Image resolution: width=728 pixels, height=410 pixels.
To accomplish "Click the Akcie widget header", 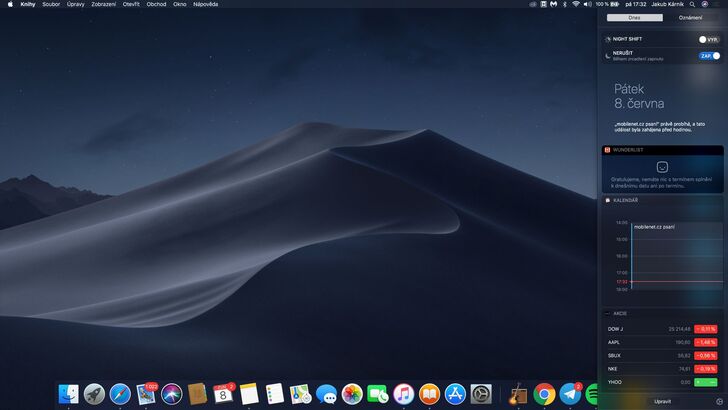I will point(663,313).
